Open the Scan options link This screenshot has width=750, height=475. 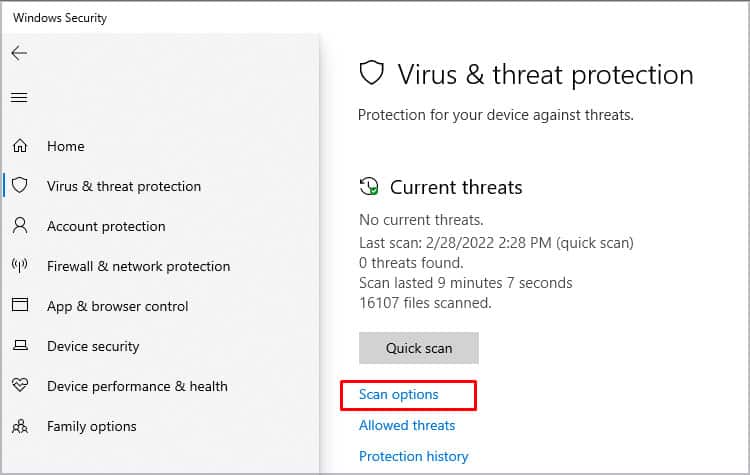coord(398,395)
